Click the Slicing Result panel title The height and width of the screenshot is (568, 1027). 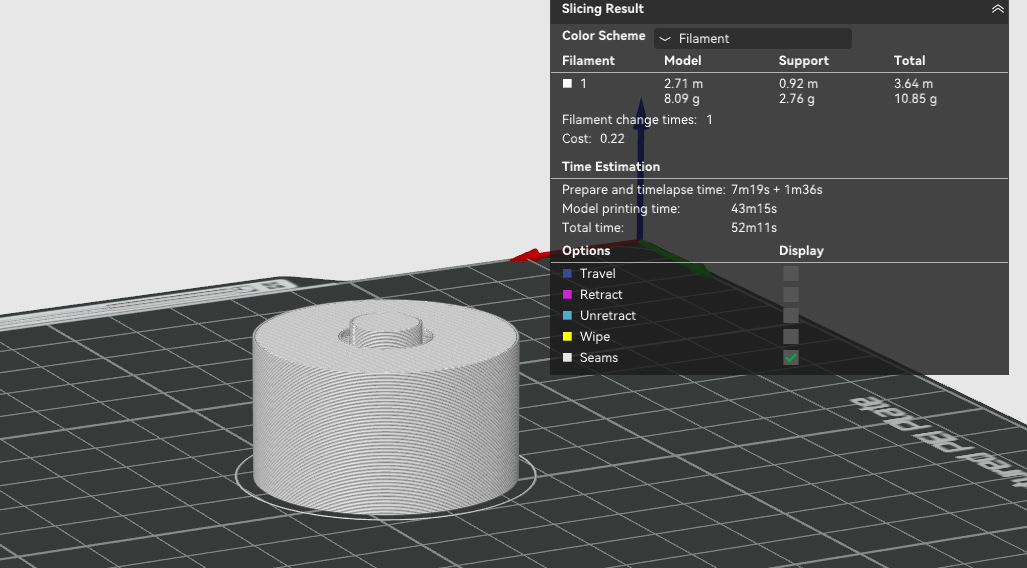pyautogui.click(x=602, y=9)
